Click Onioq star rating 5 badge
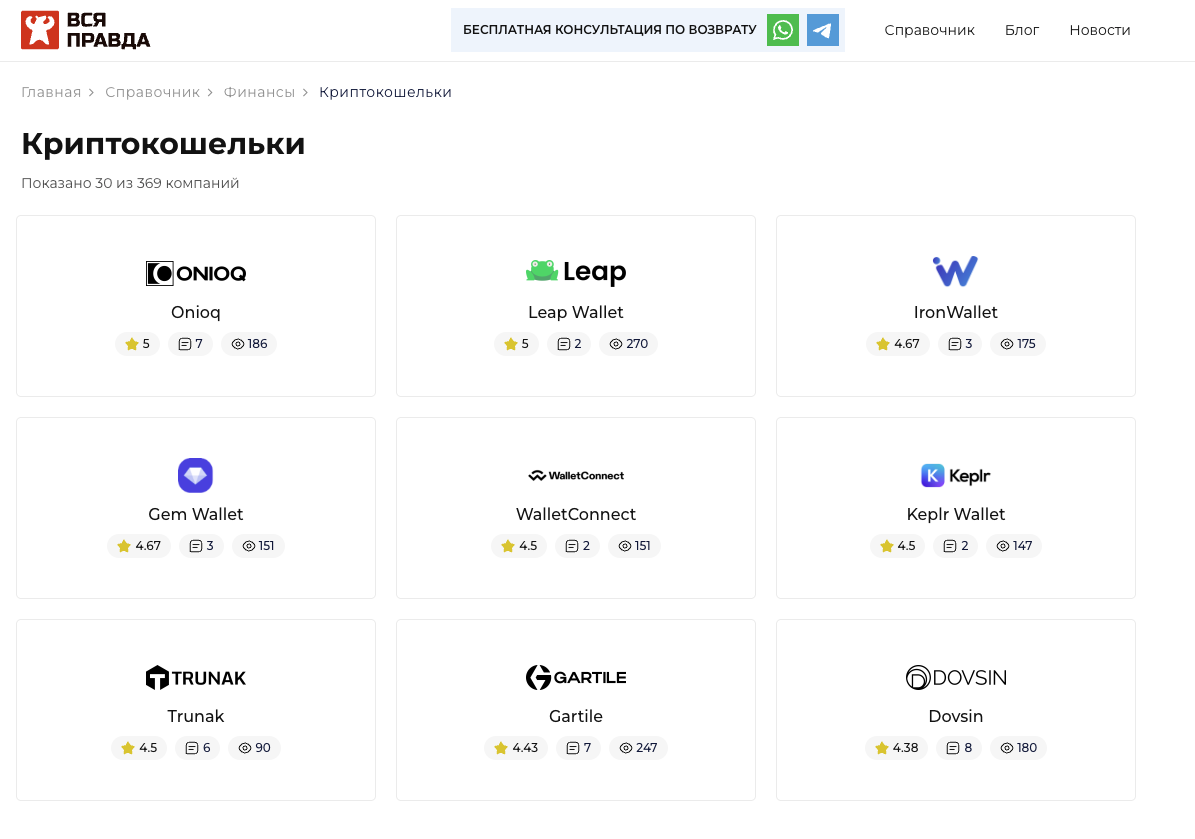1195x839 pixels. pos(137,344)
